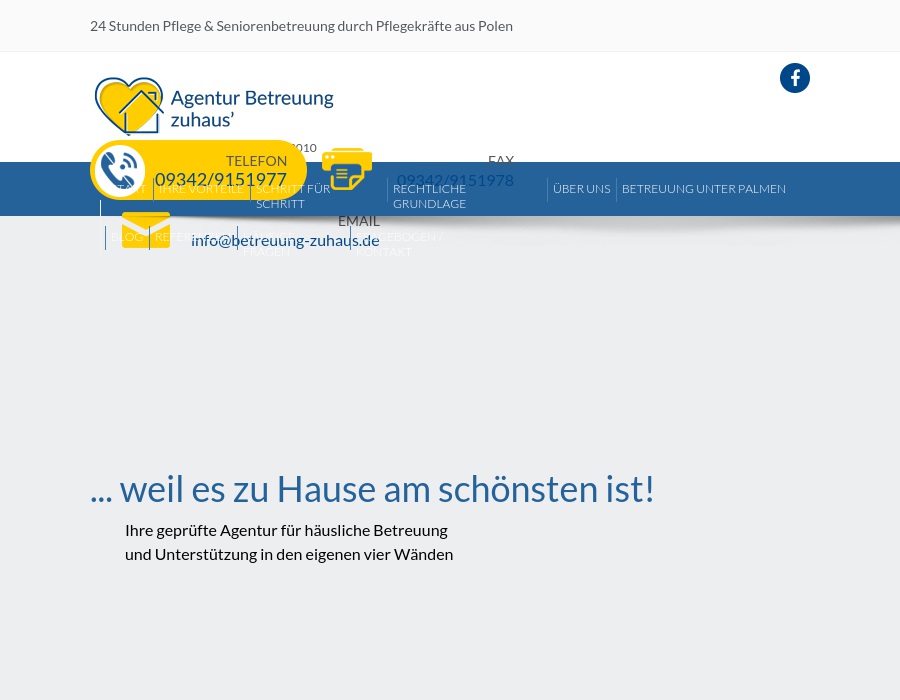Screen dimensions: 900x700
Task: Open the START menu item
Action: click(135, 189)
